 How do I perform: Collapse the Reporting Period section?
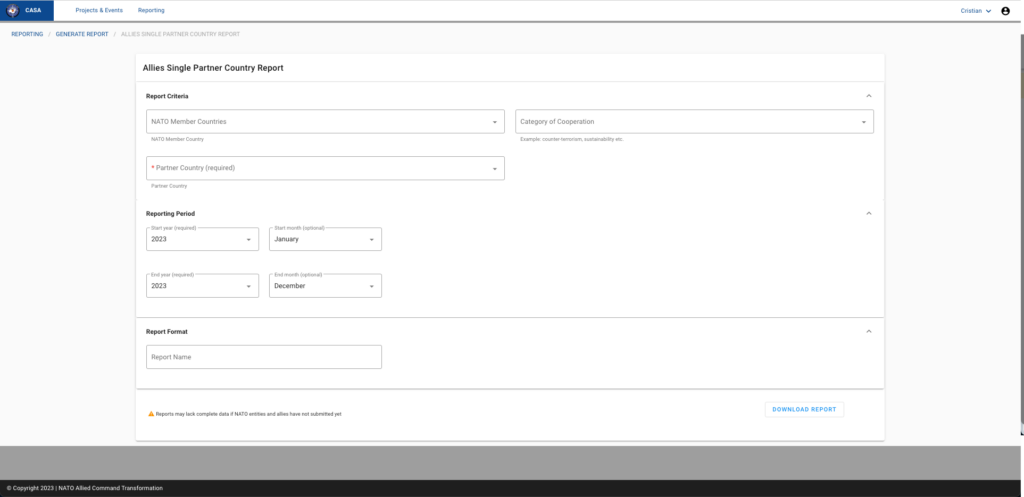click(x=868, y=213)
